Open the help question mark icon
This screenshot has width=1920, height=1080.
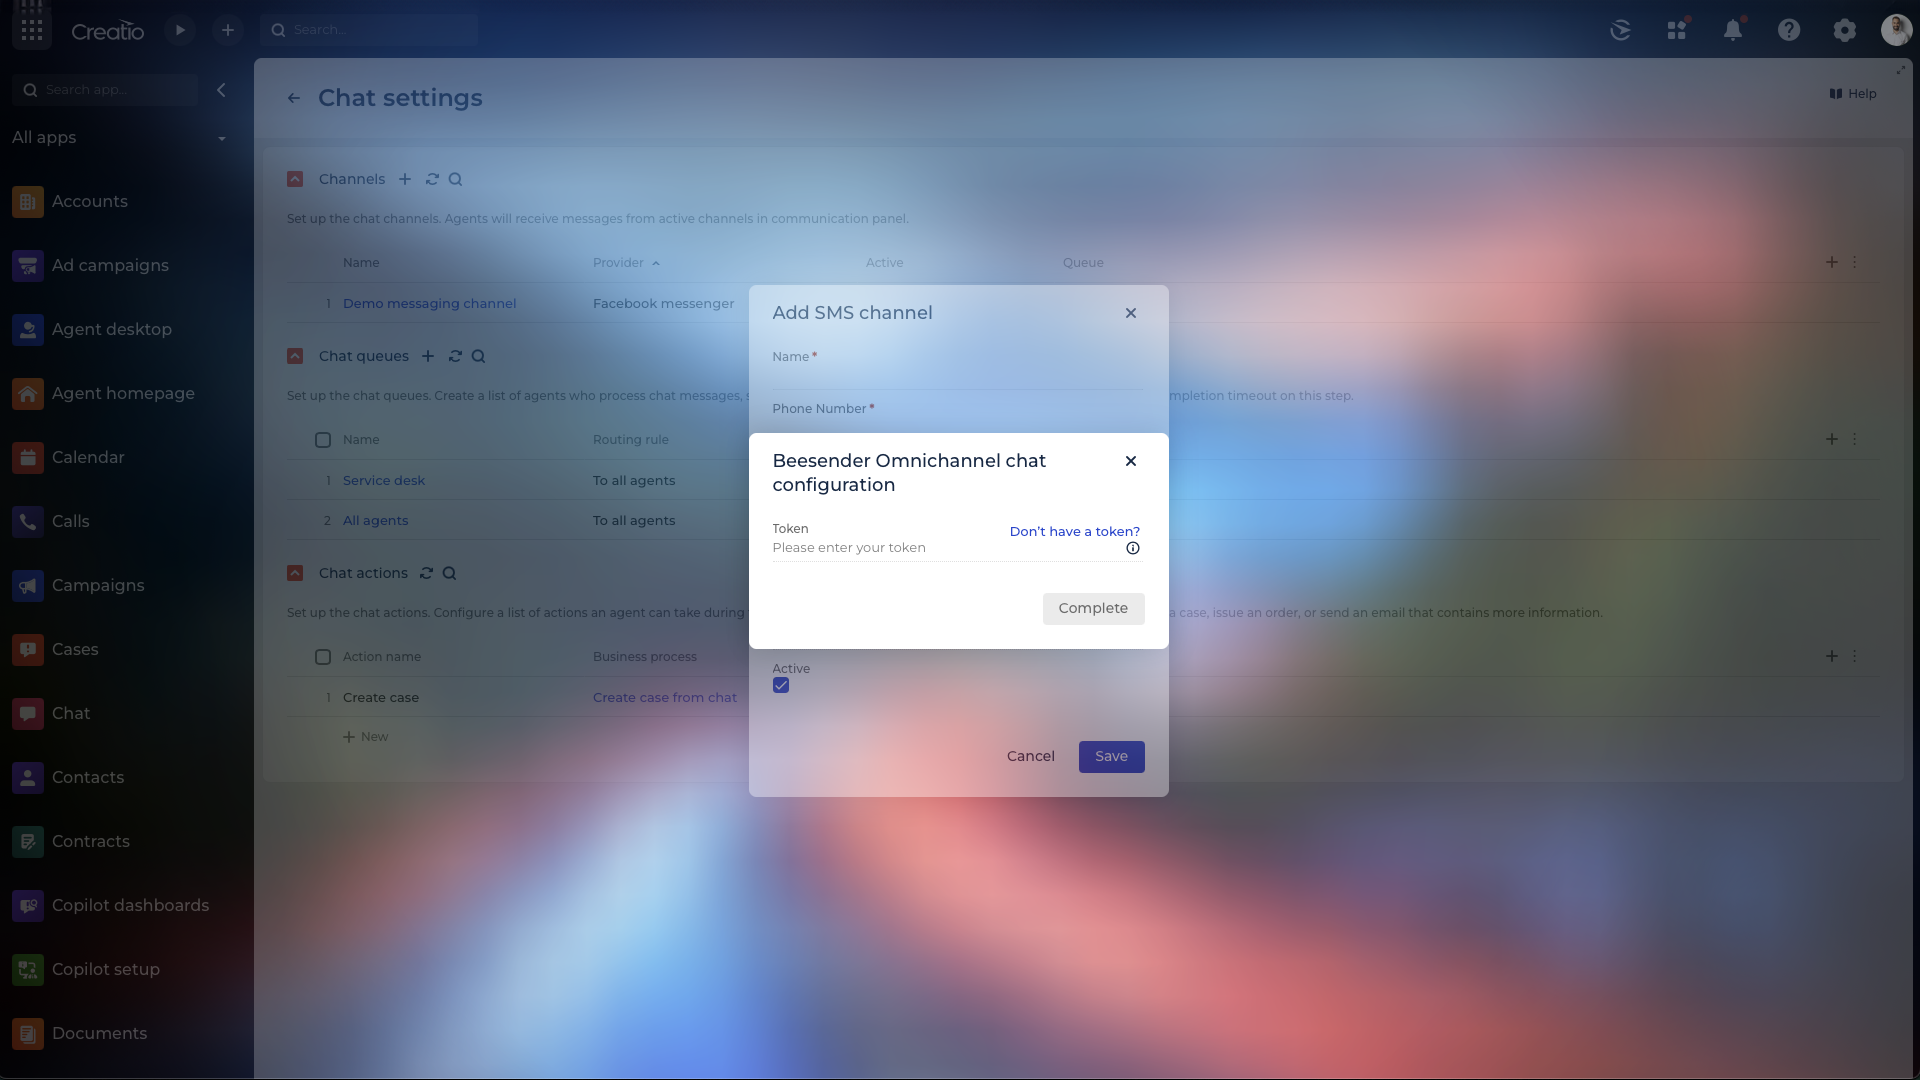(1789, 30)
